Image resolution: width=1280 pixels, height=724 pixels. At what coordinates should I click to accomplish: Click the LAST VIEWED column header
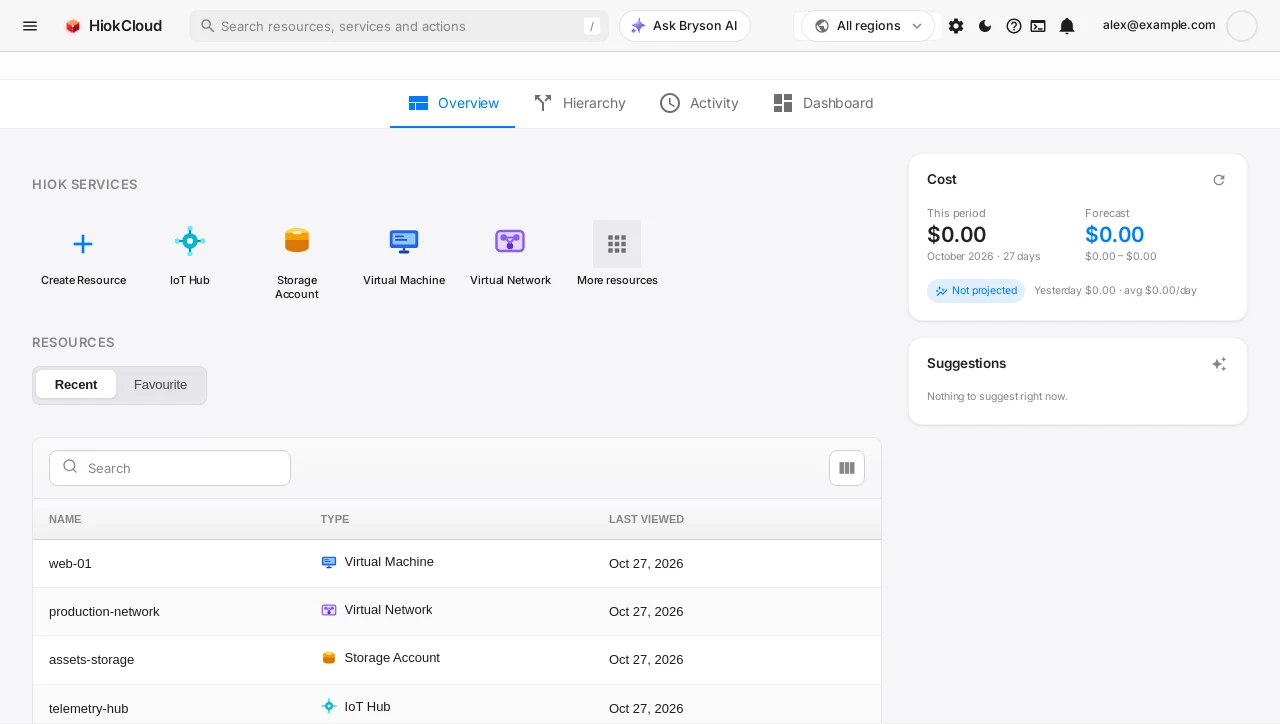coord(646,520)
